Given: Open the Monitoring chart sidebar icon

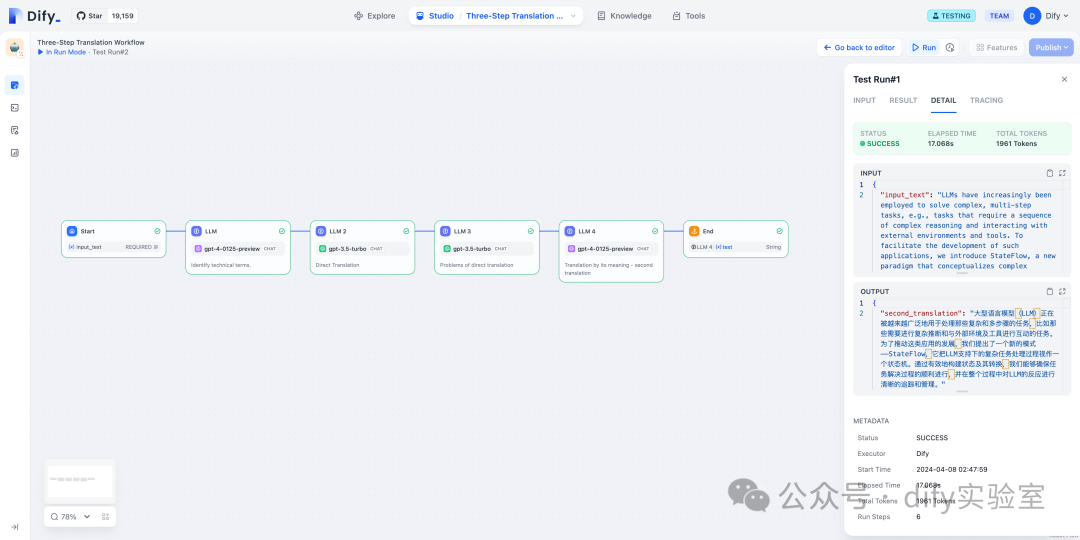Looking at the screenshot, I should coord(14,153).
